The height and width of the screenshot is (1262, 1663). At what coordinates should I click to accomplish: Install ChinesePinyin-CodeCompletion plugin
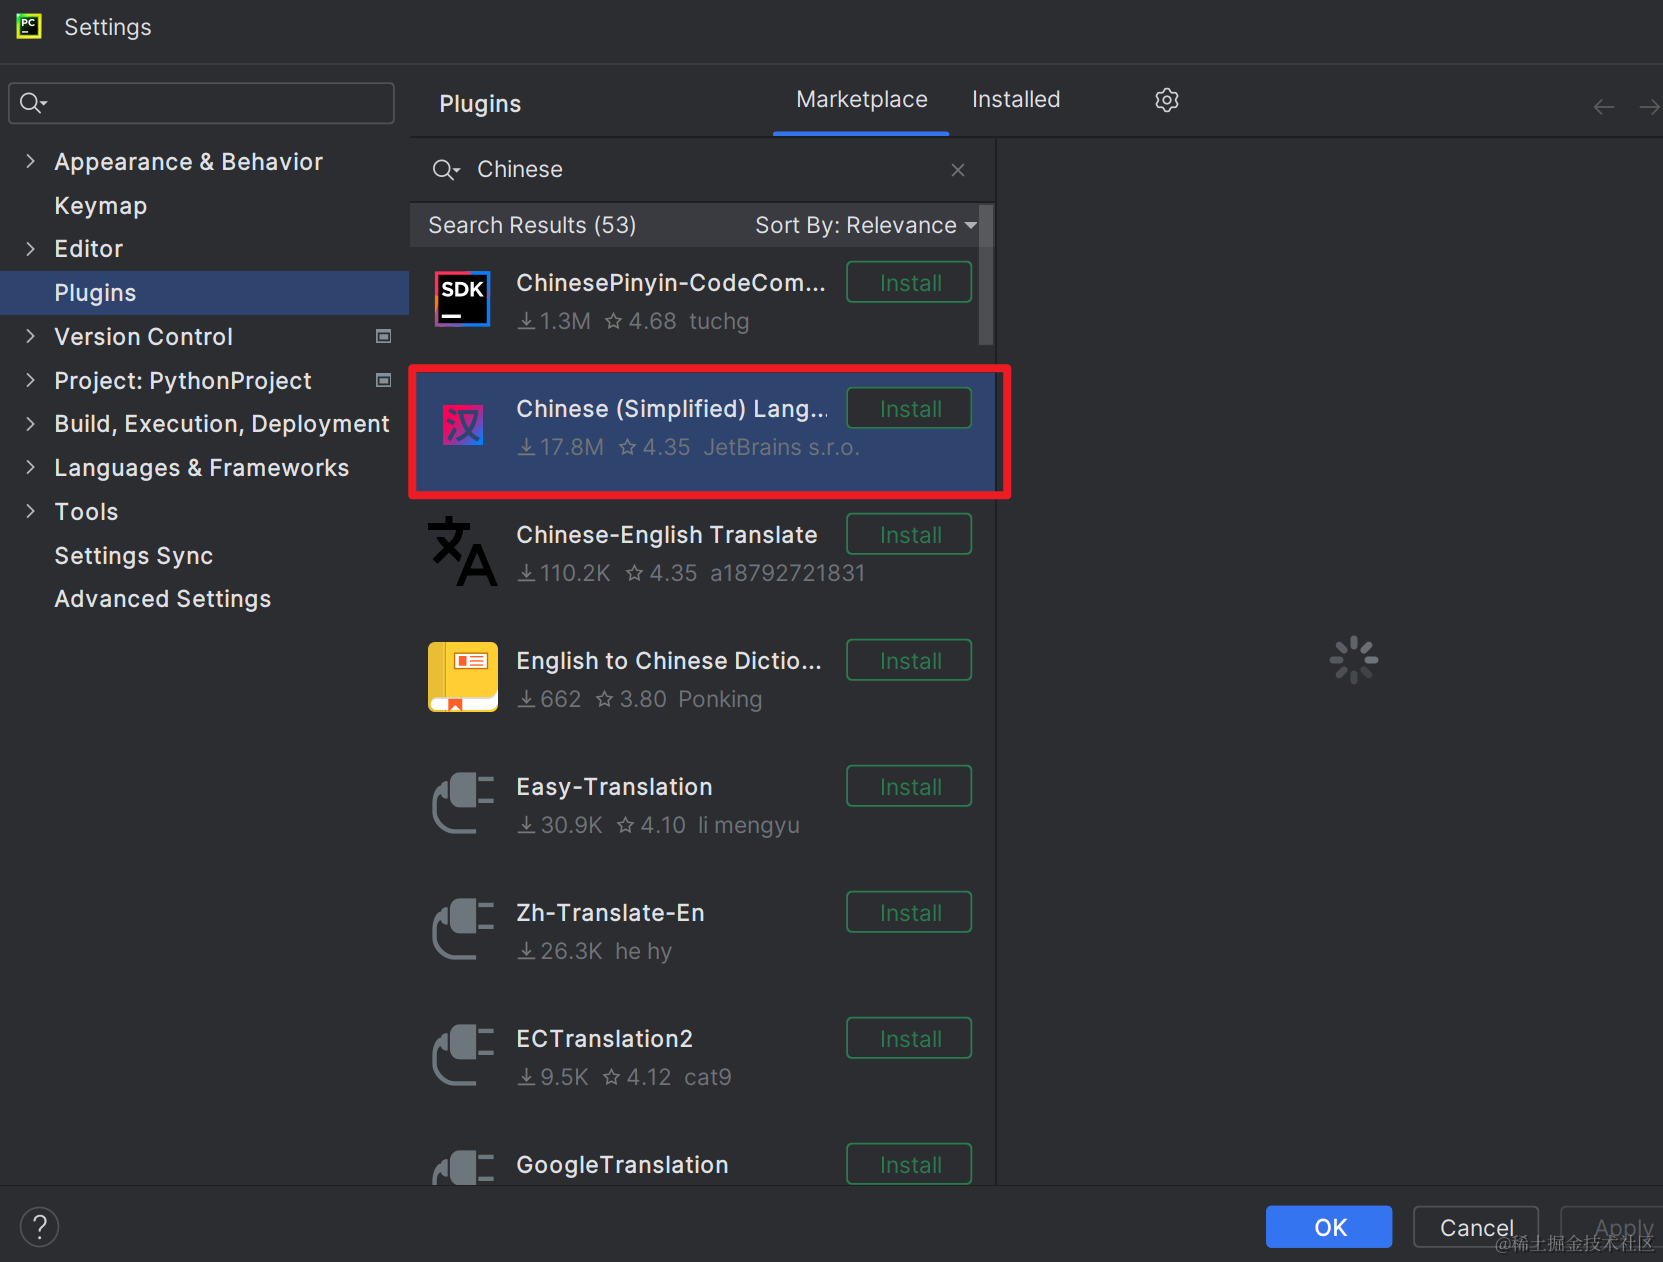click(x=909, y=282)
